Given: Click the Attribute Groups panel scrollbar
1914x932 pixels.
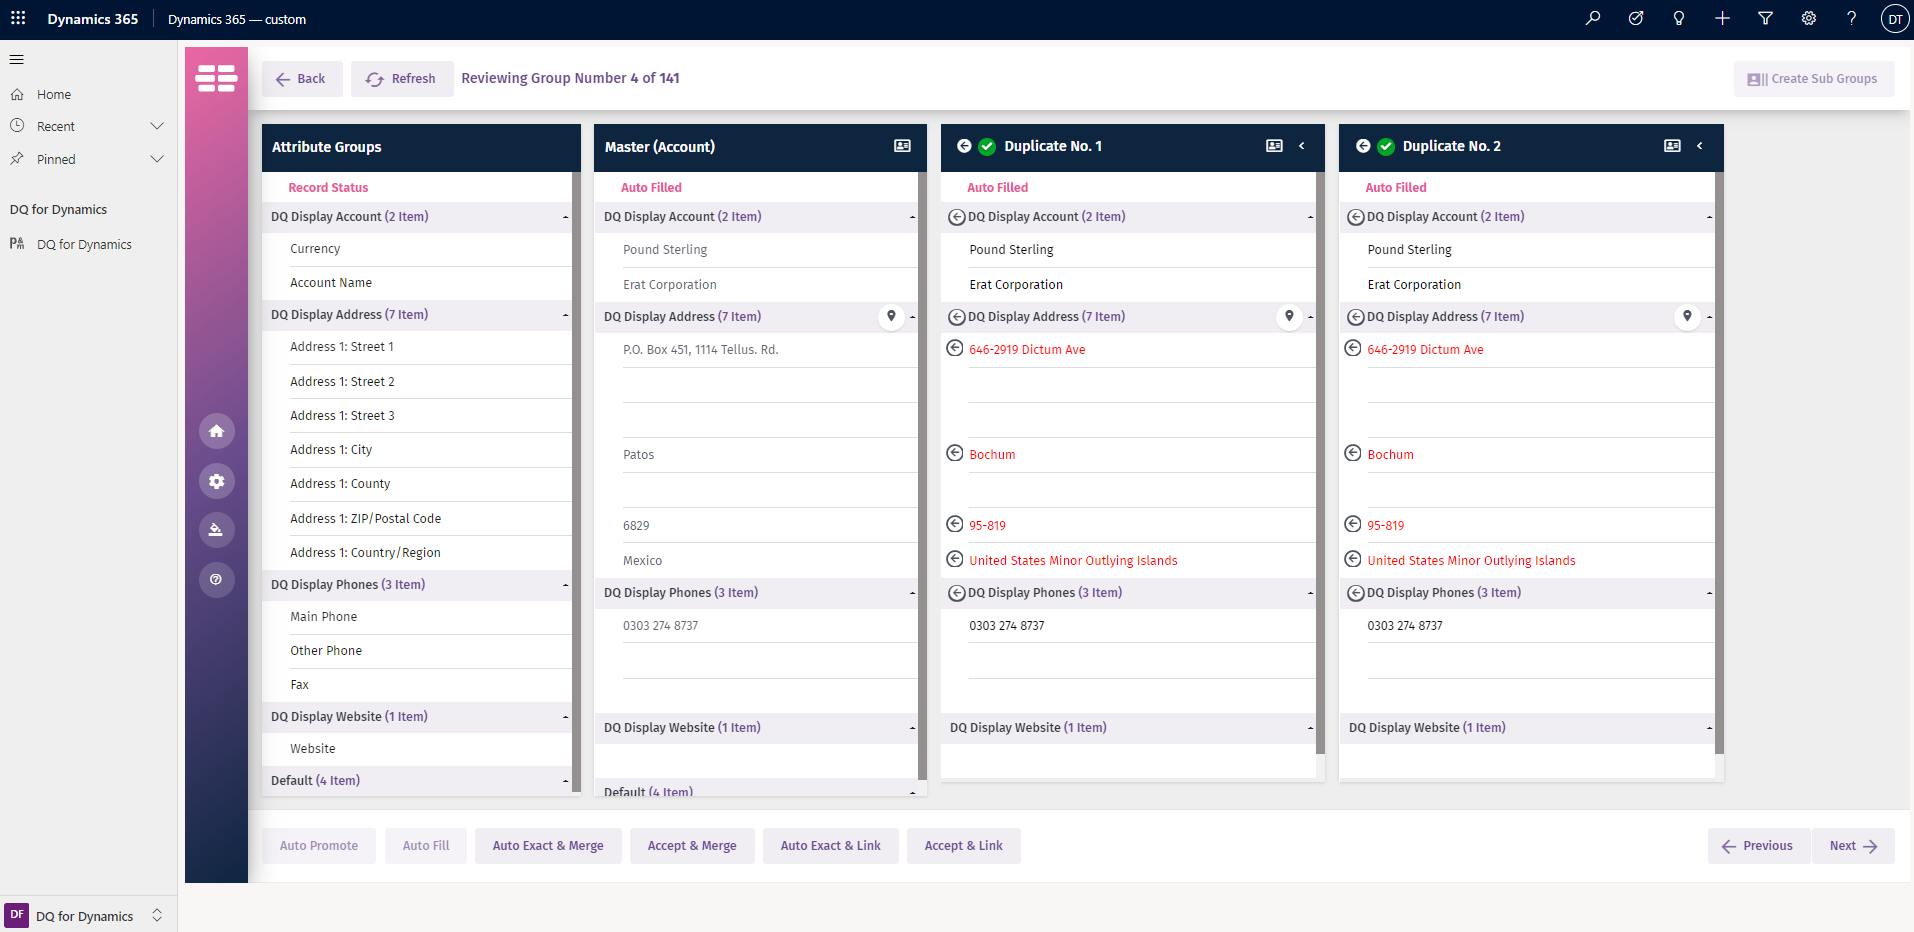Looking at the screenshot, I should point(576,480).
